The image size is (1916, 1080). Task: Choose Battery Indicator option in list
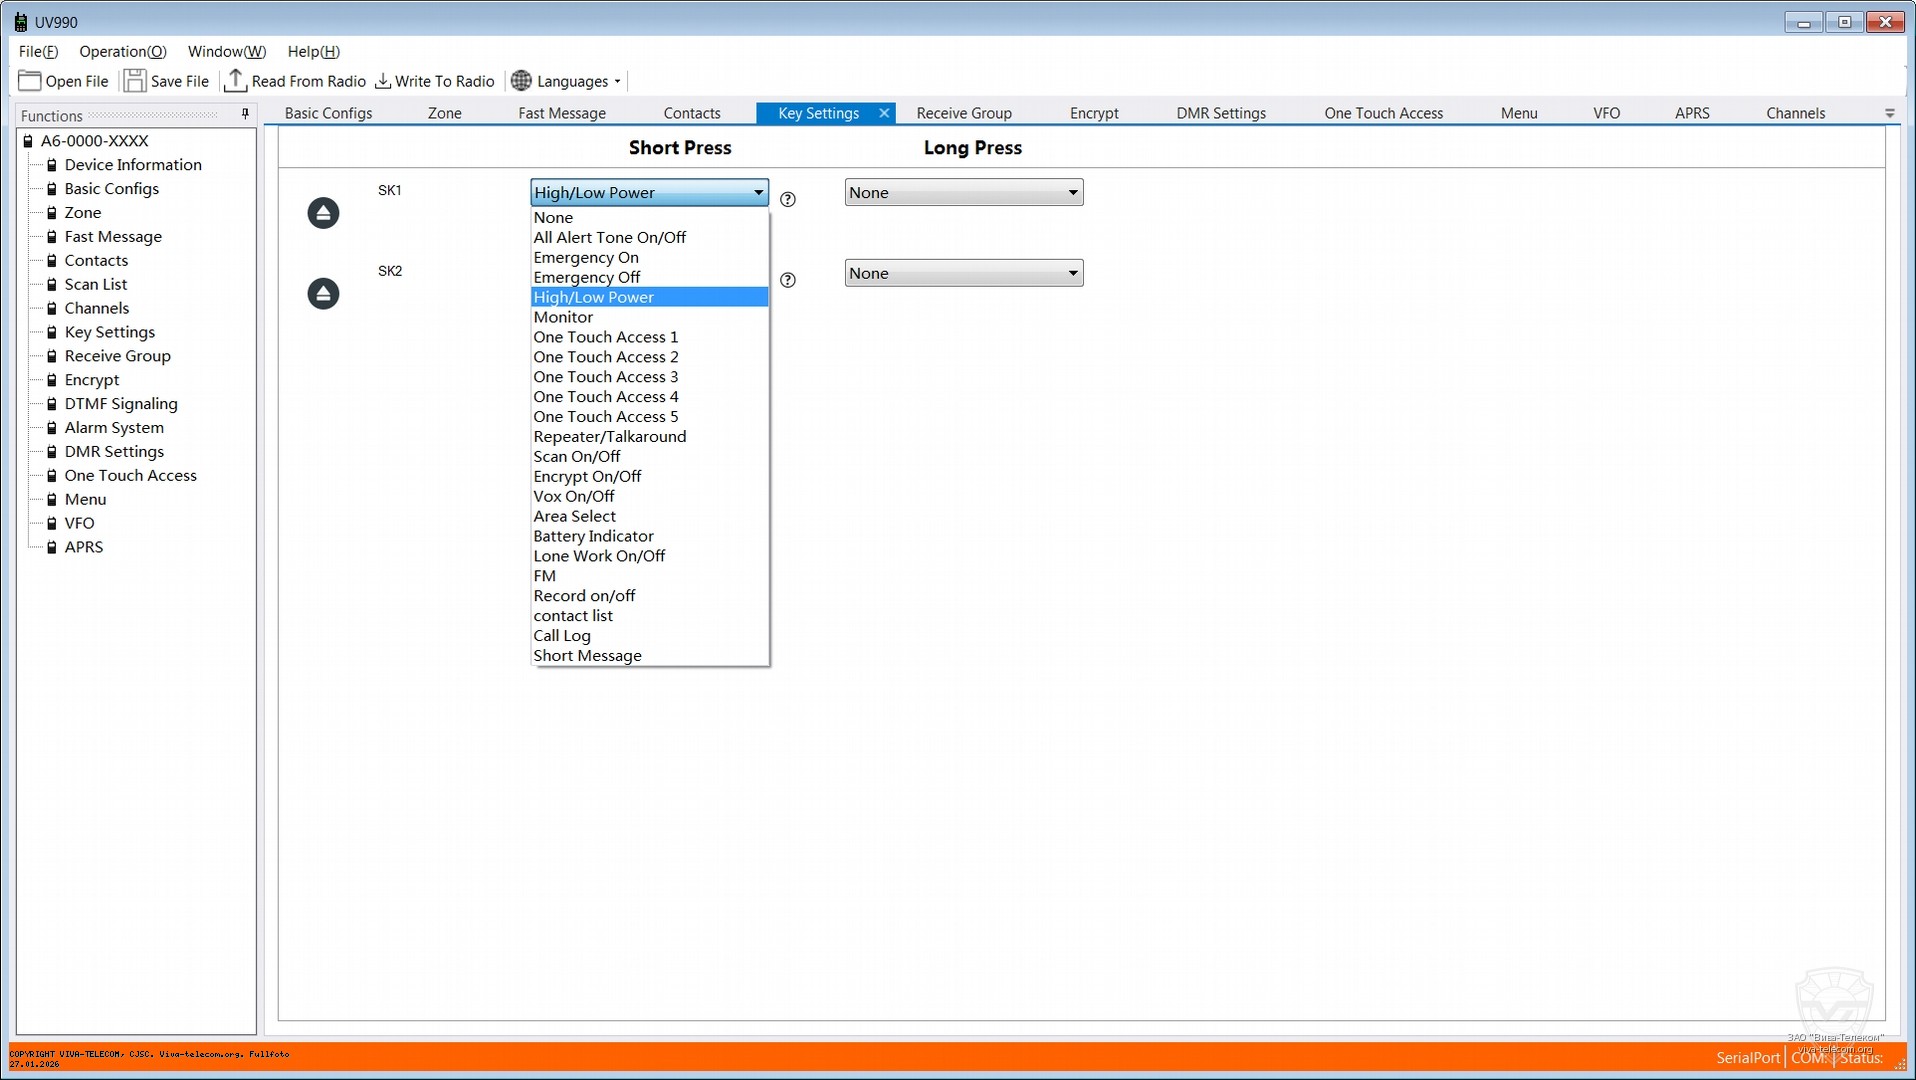(x=593, y=536)
